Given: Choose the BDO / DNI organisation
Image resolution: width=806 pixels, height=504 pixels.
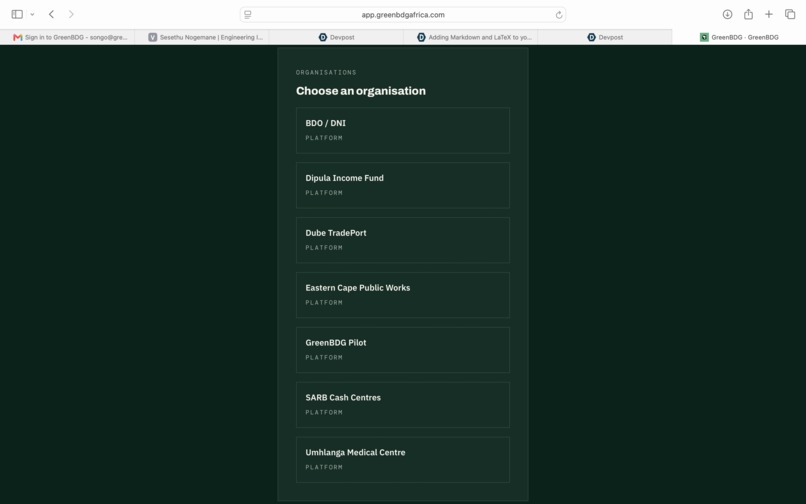Looking at the screenshot, I should [403, 130].
